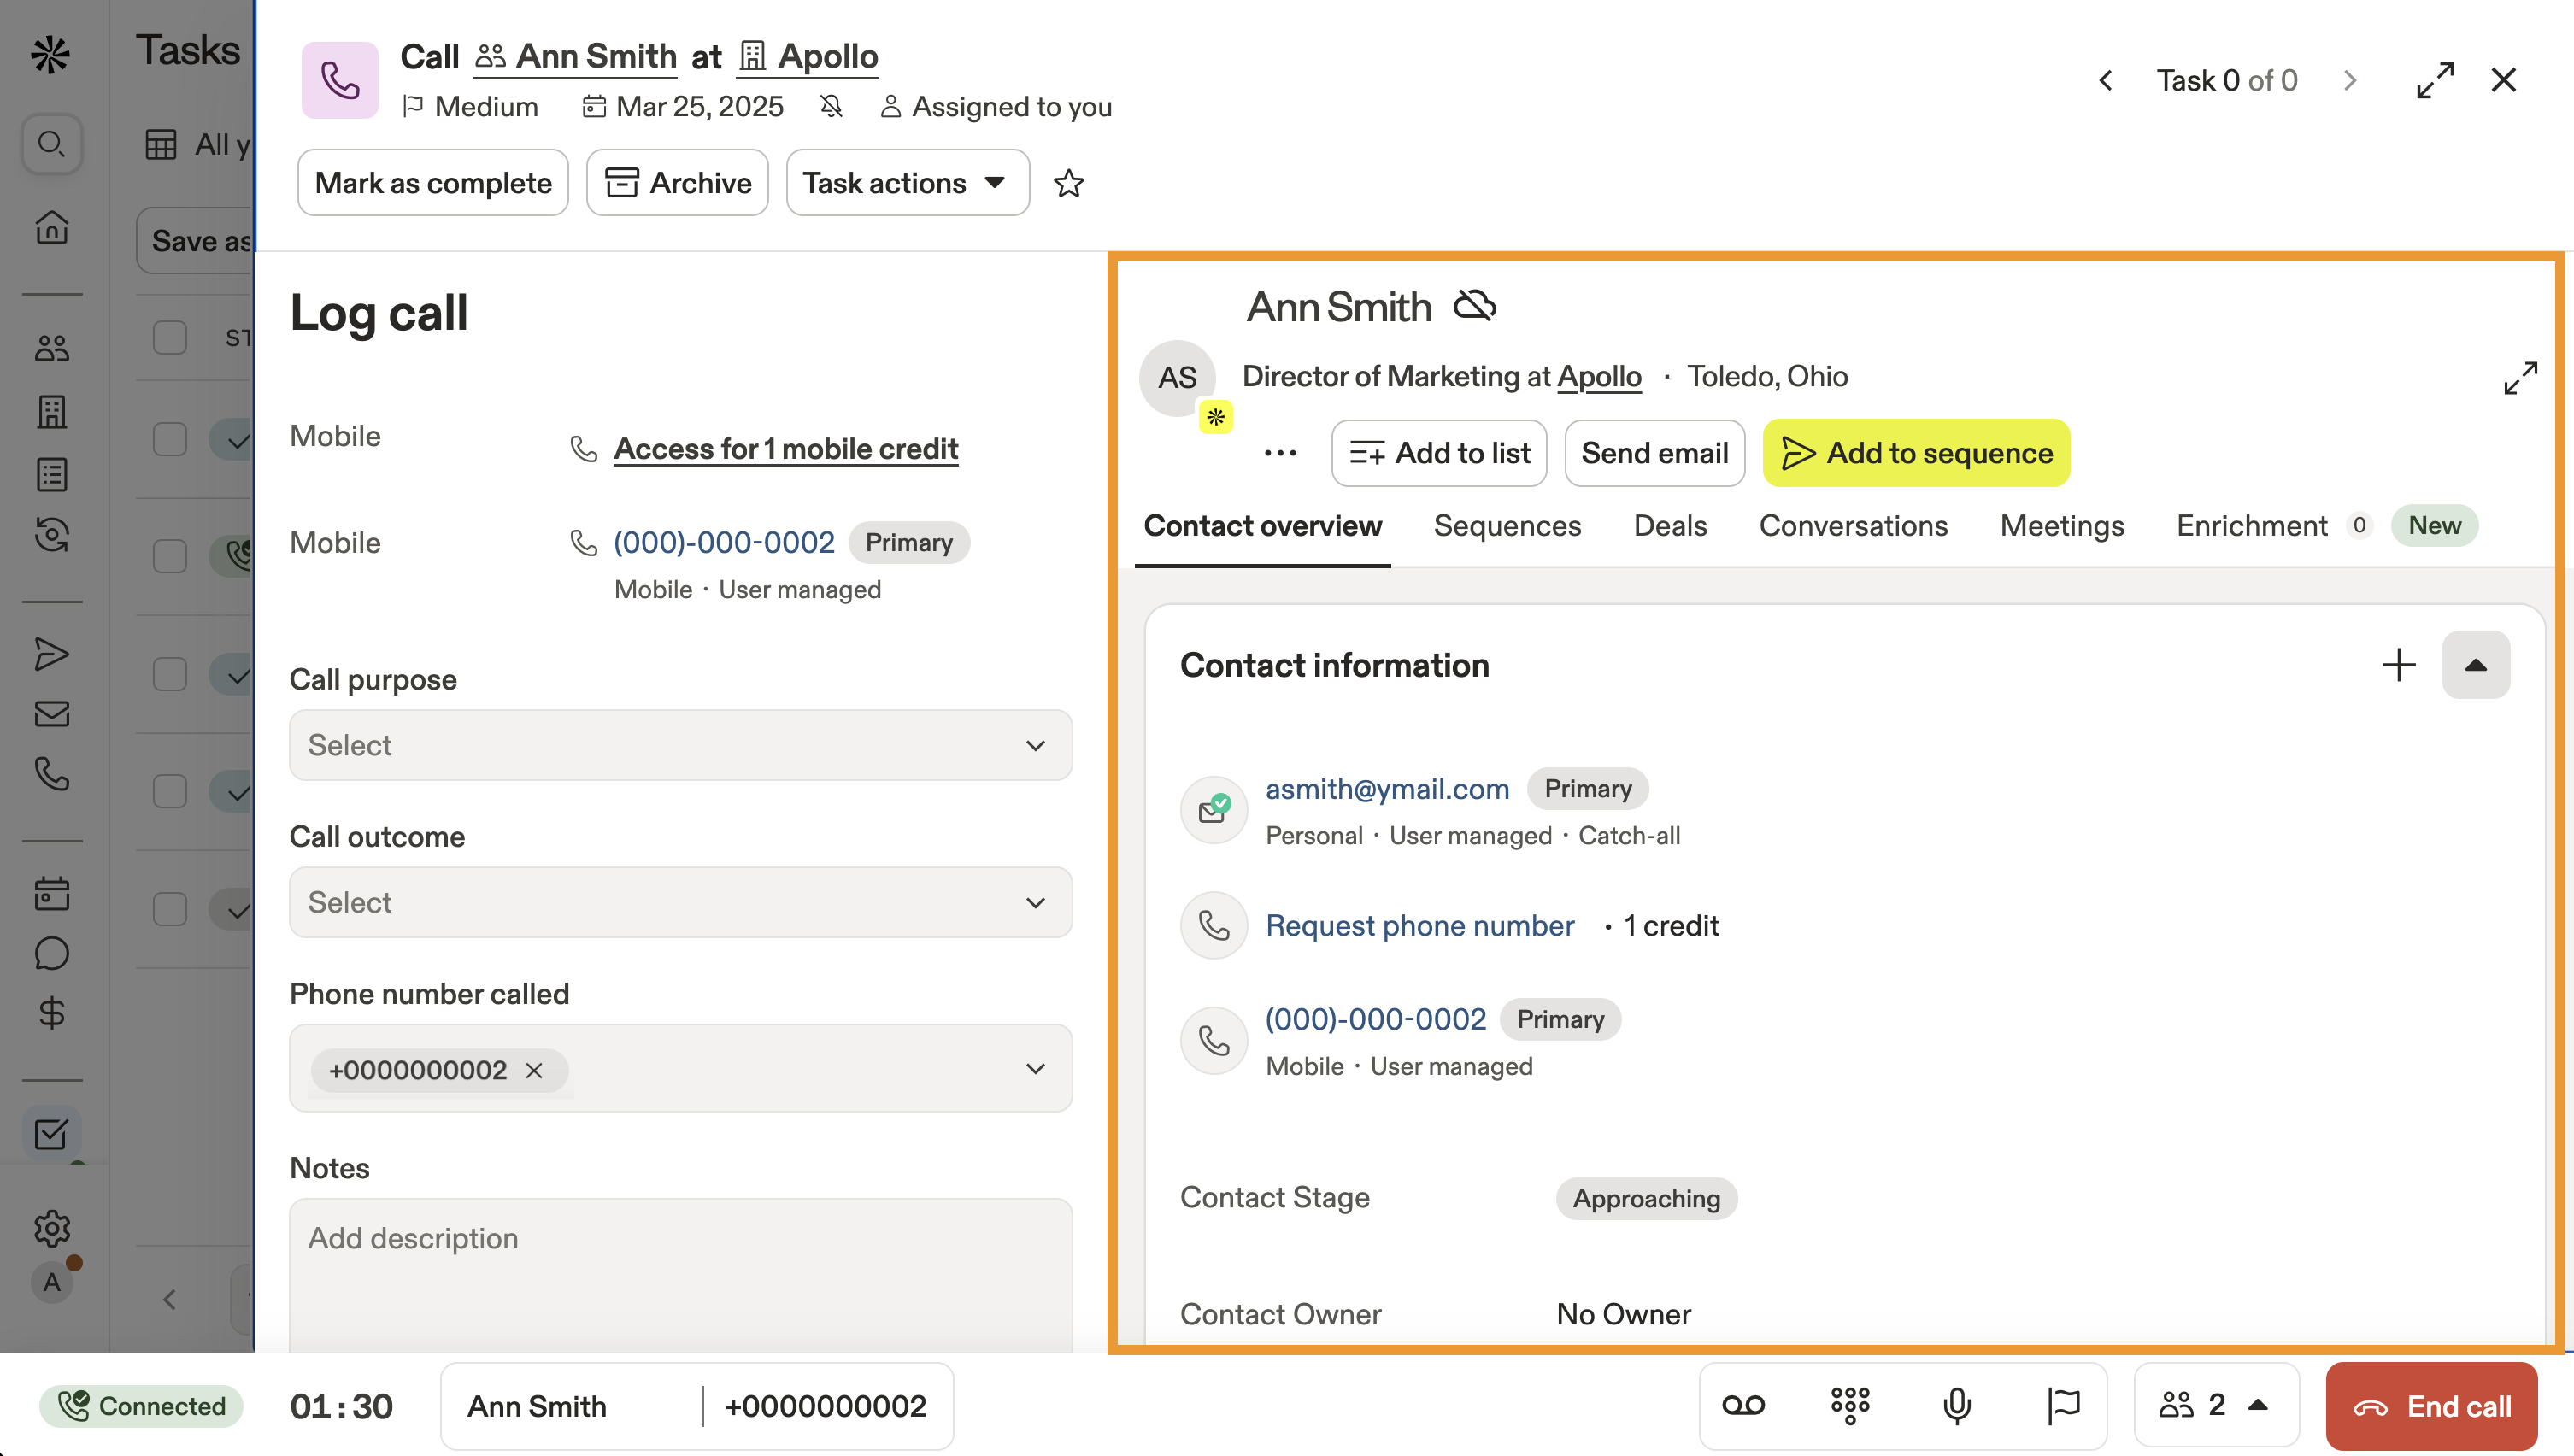The image size is (2574, 1456).
Task: Toggle the task reminder bell
Action: [830, 106]
